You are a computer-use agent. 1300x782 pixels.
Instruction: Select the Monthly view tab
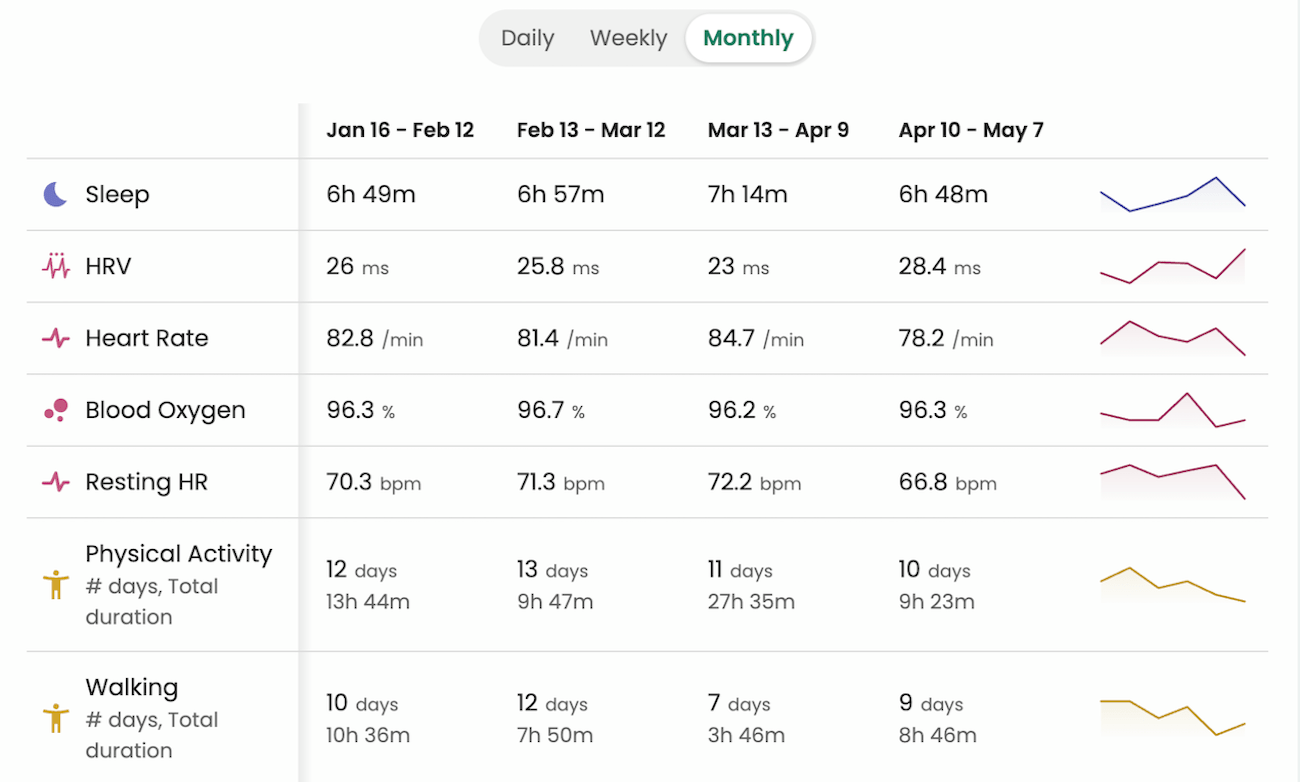748,38
